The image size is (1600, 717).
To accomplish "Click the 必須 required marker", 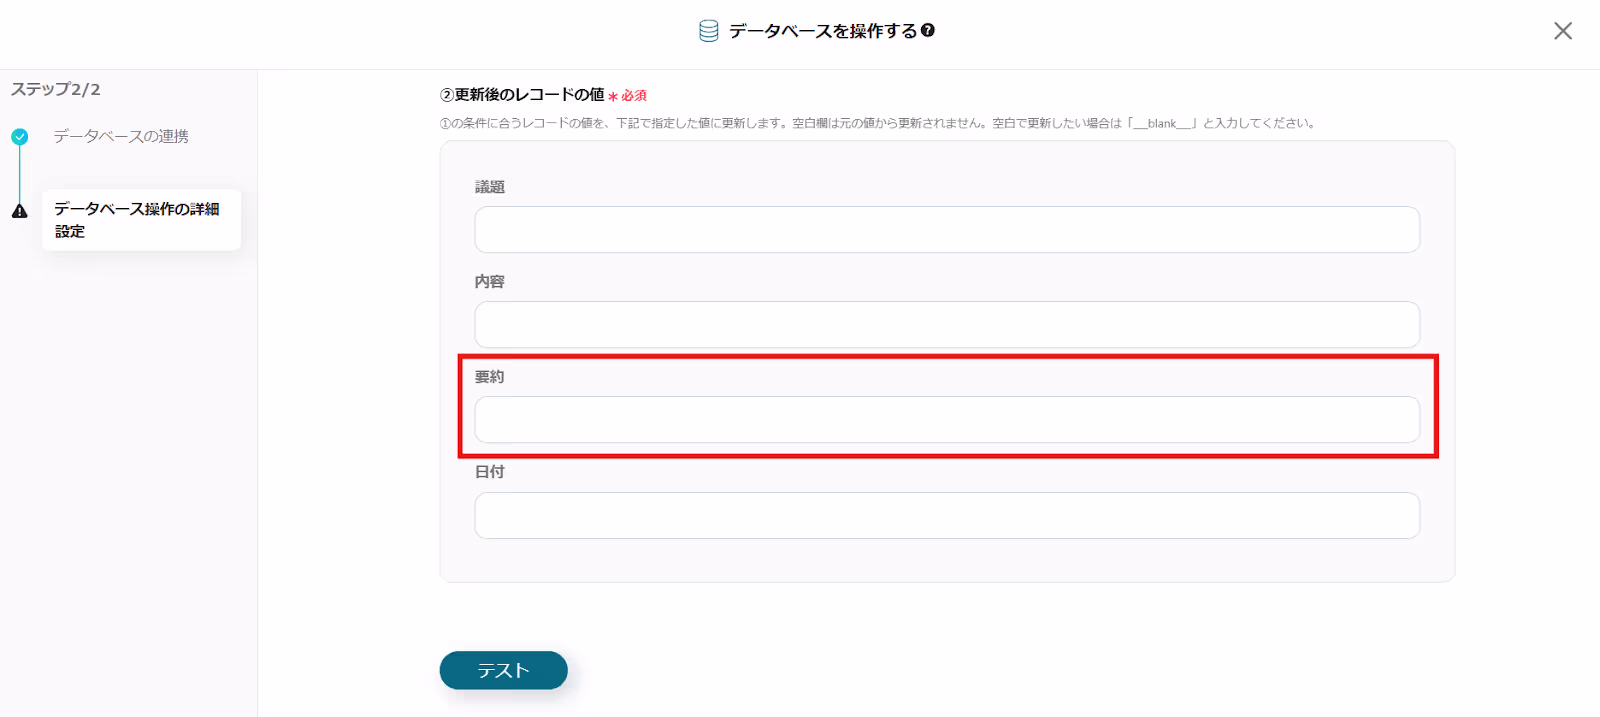I will (628, 96).
